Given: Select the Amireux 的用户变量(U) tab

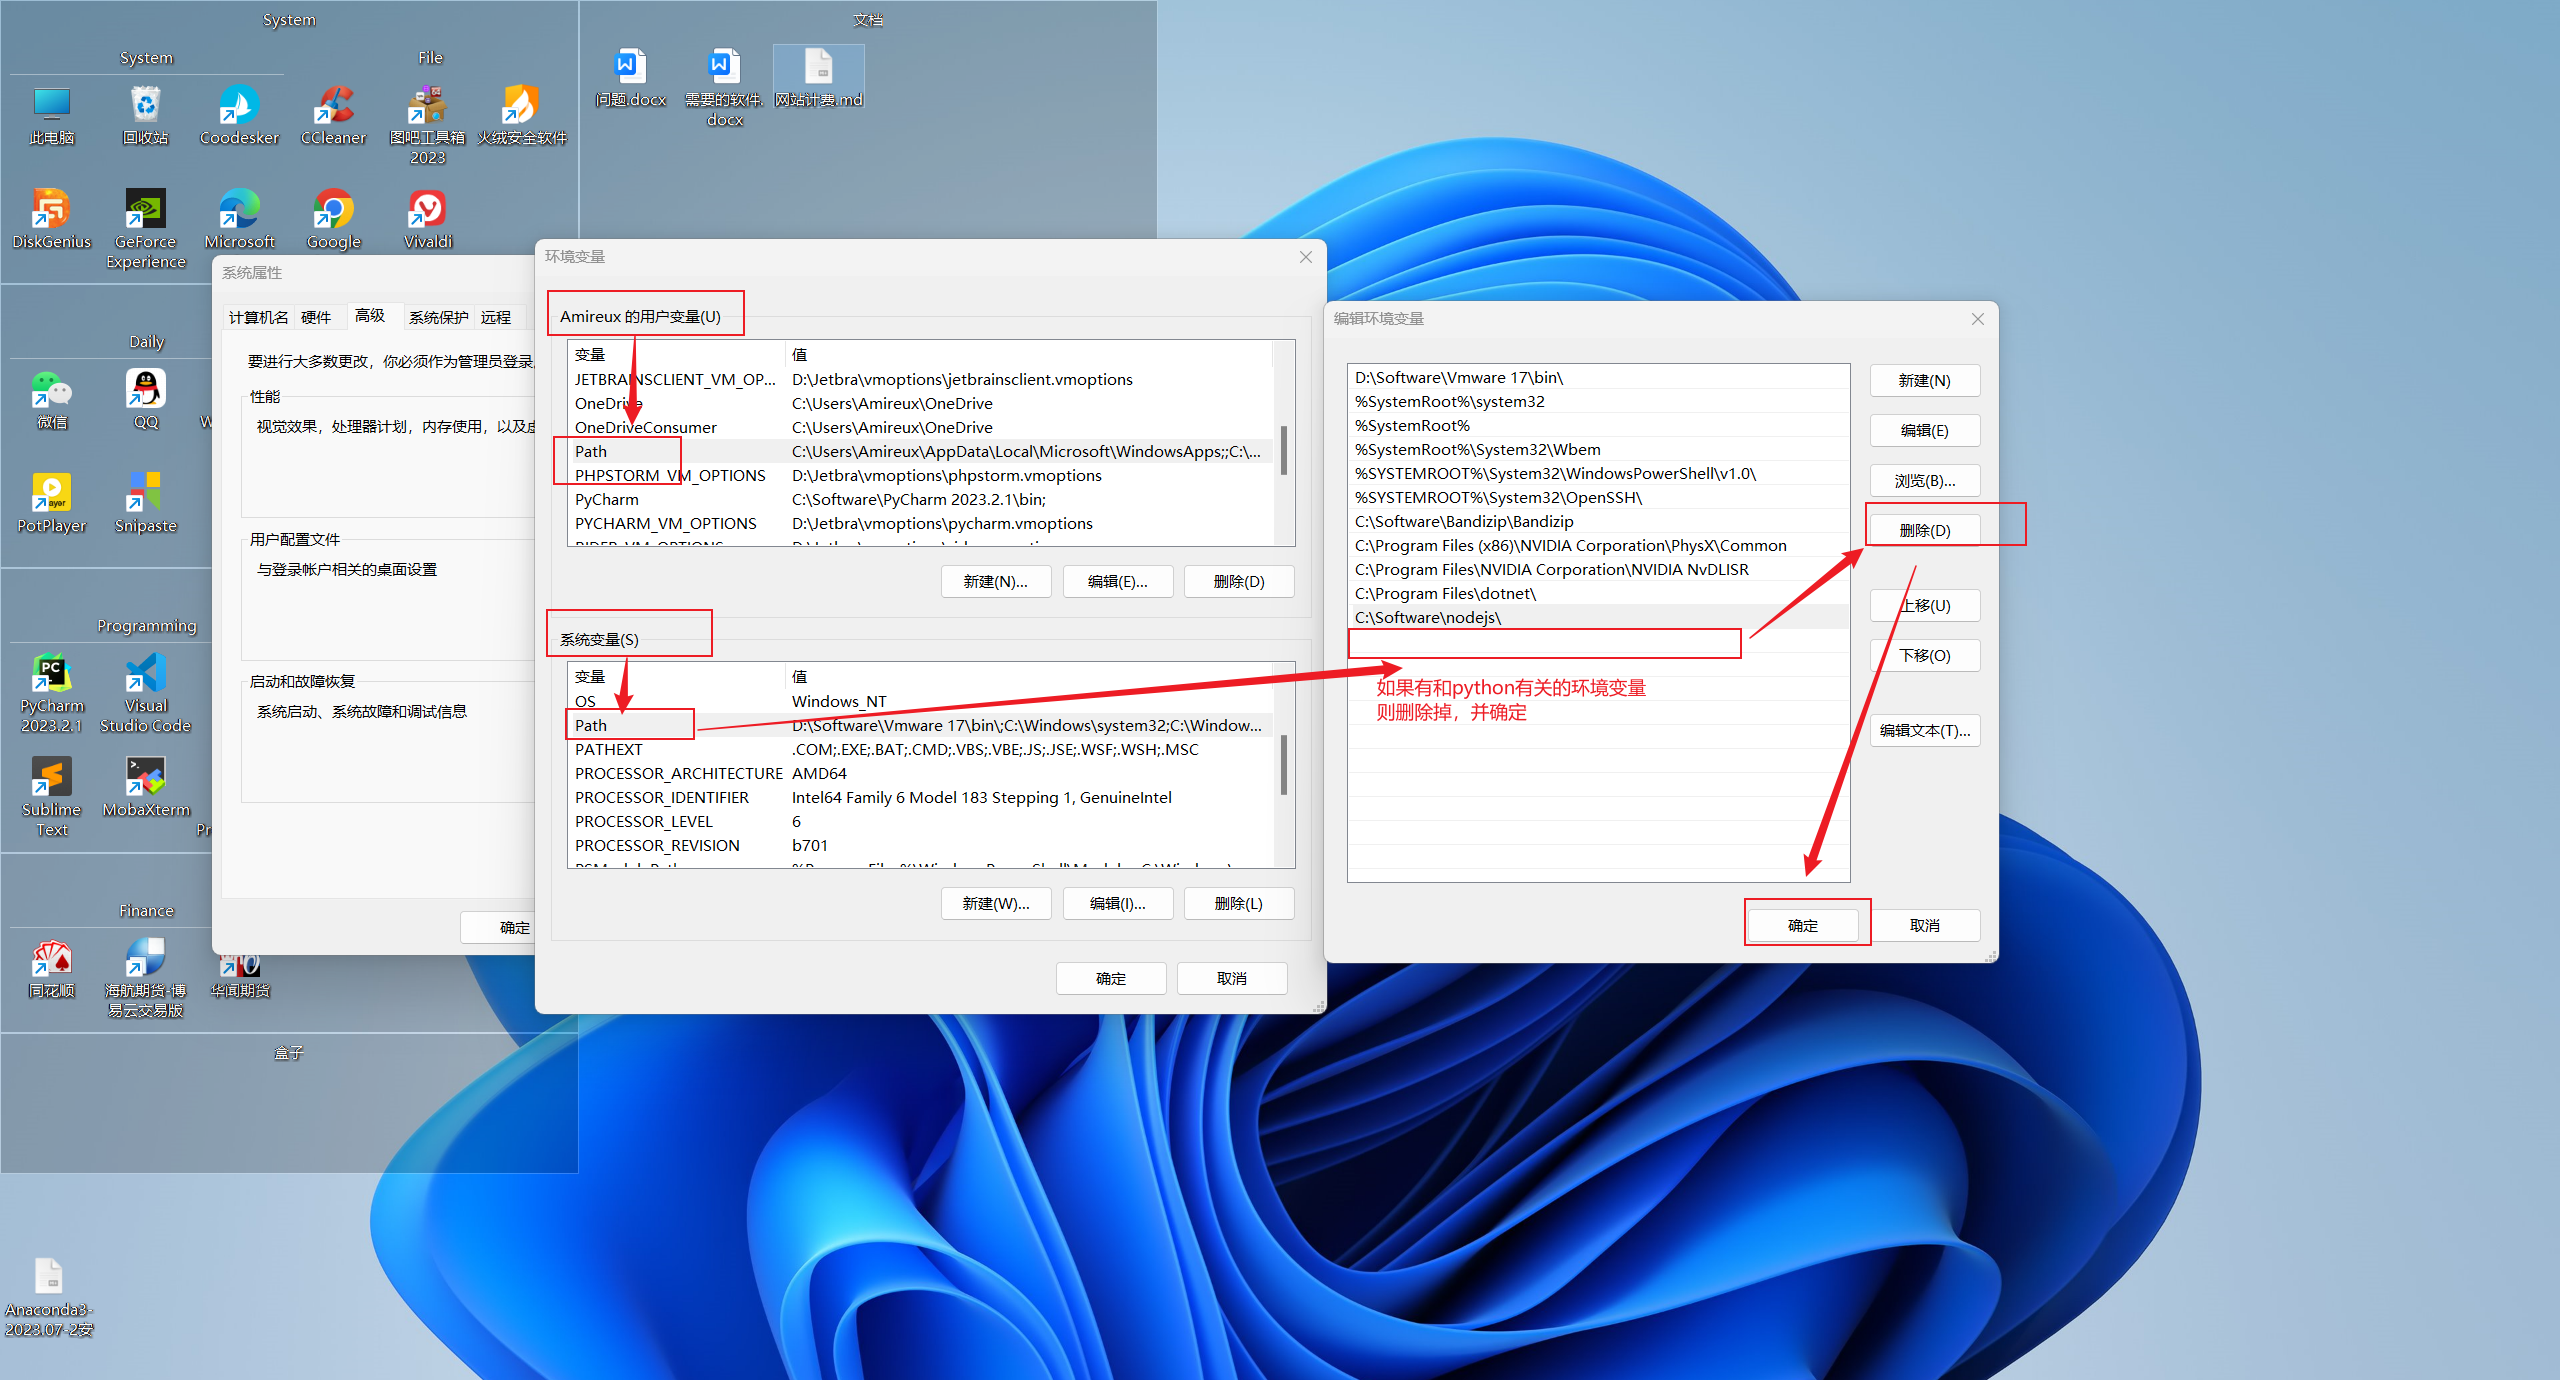Looking at the screenshot, I should tap(647, 313).
